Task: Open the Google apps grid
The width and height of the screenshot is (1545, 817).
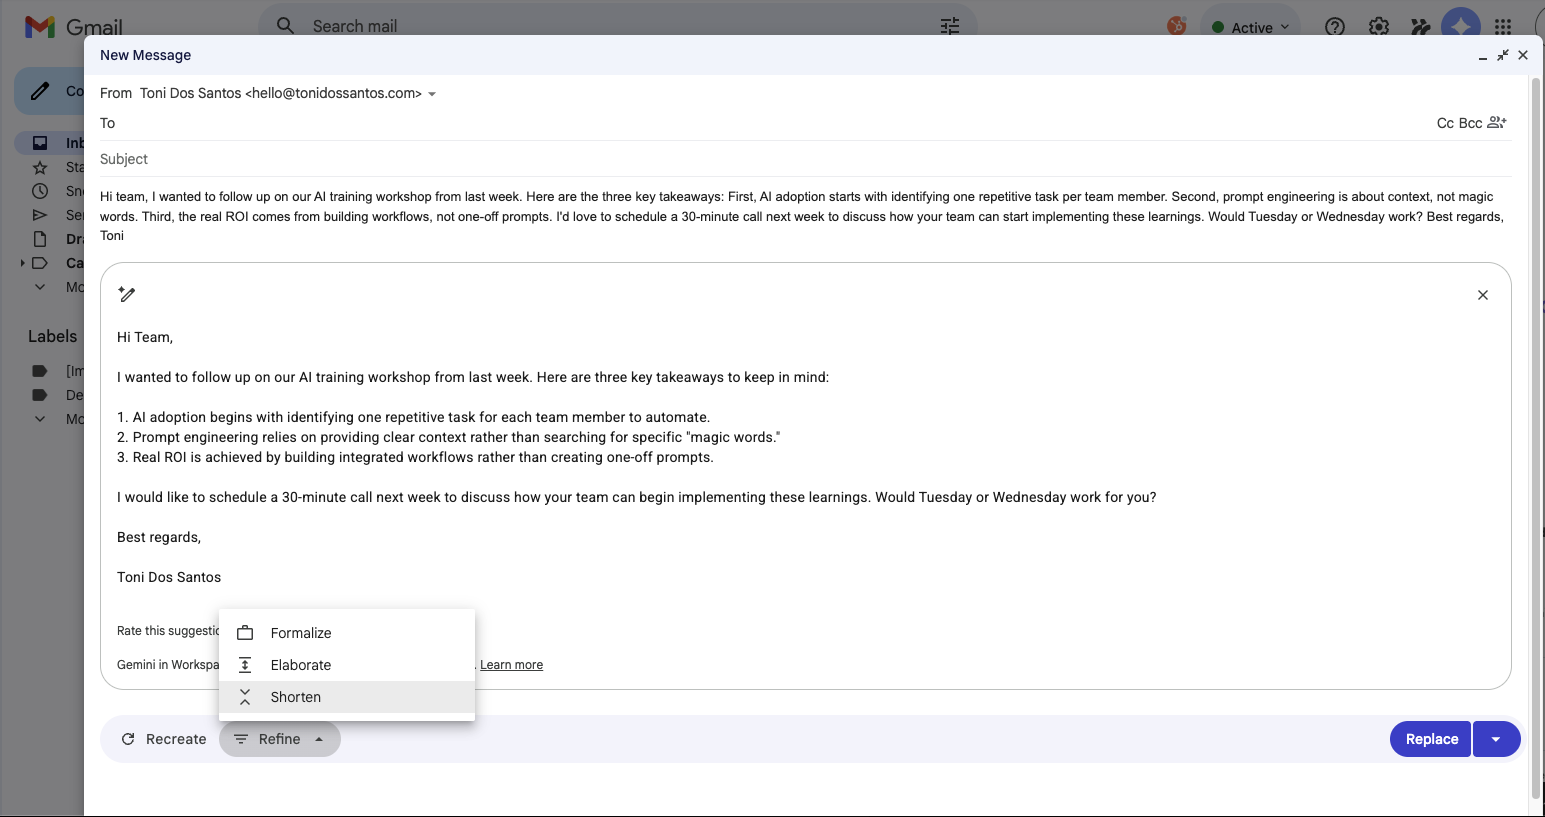Action: tap(1503, 27)
